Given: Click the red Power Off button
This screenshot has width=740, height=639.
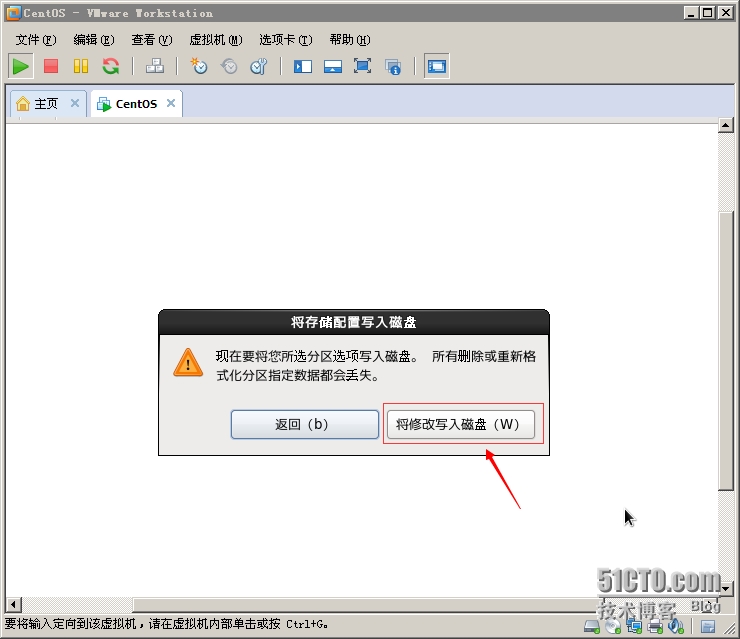Looking at the screenshot, I should pos(50,66).
